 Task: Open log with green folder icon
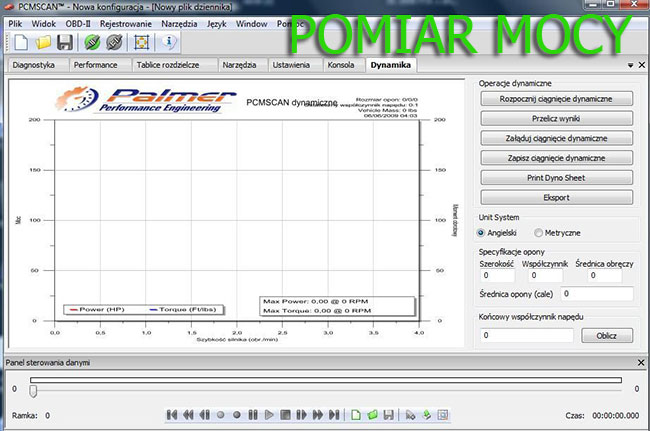point(372,415)
